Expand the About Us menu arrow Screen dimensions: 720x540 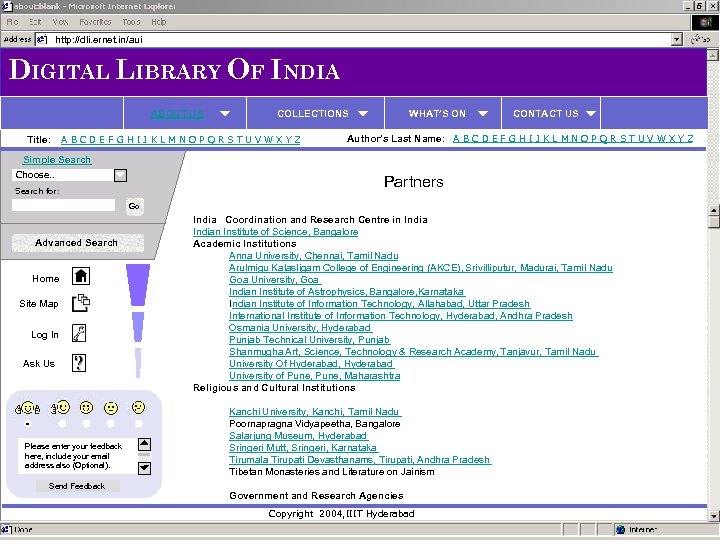coord(225,113)
